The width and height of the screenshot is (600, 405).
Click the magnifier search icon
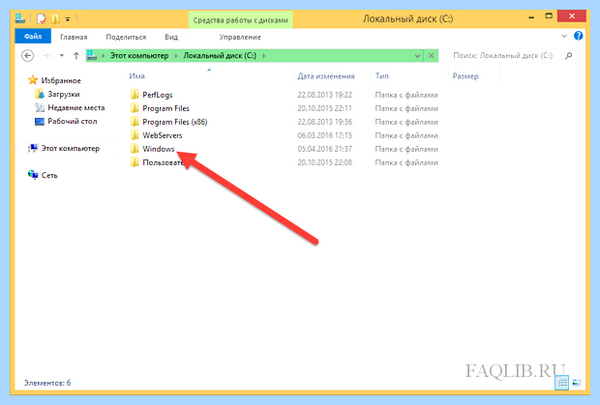569,56
